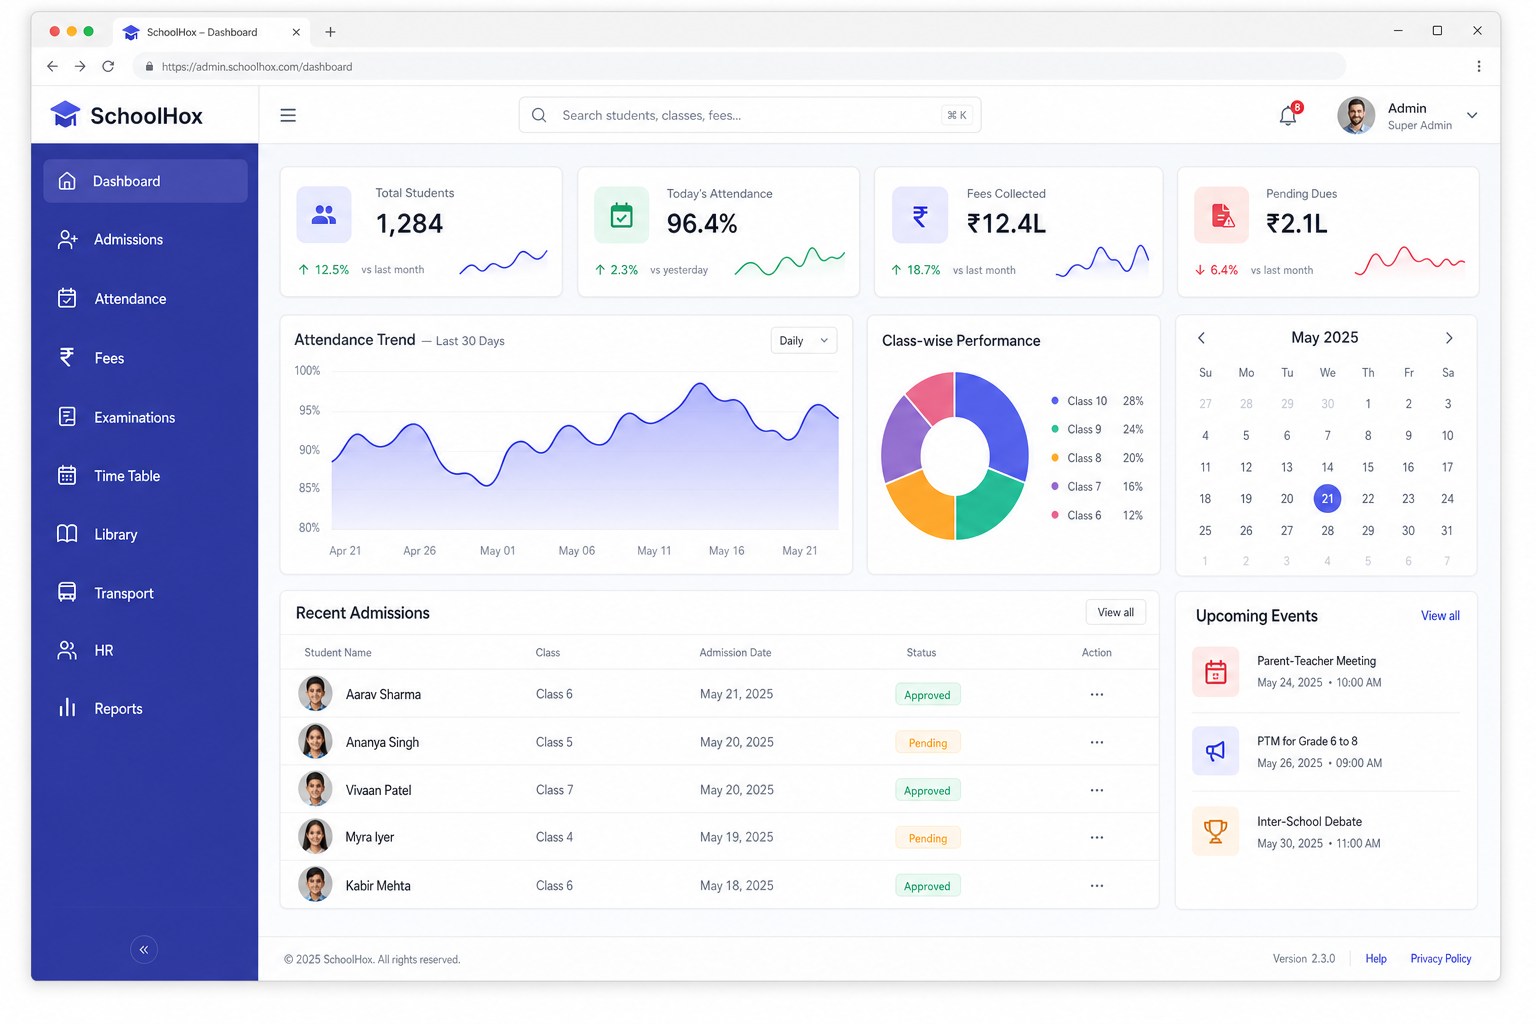Click the PTM megaphone icon

[1216, 751]
